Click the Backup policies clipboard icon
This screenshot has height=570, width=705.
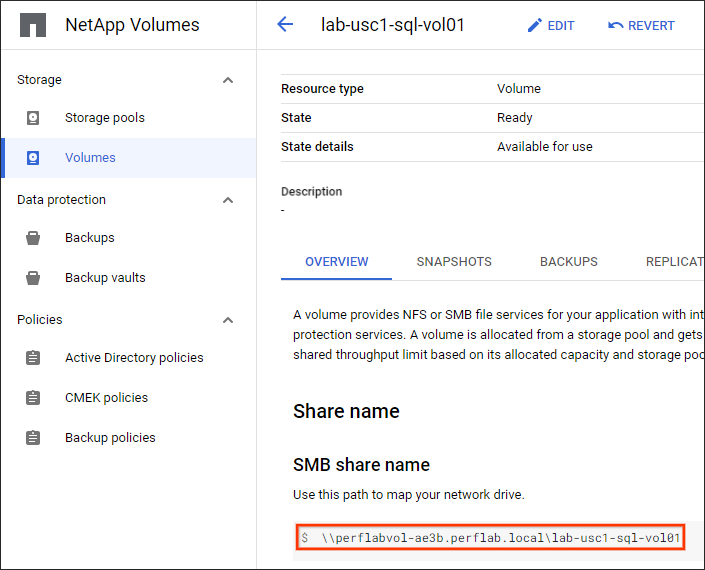[33, 438]
